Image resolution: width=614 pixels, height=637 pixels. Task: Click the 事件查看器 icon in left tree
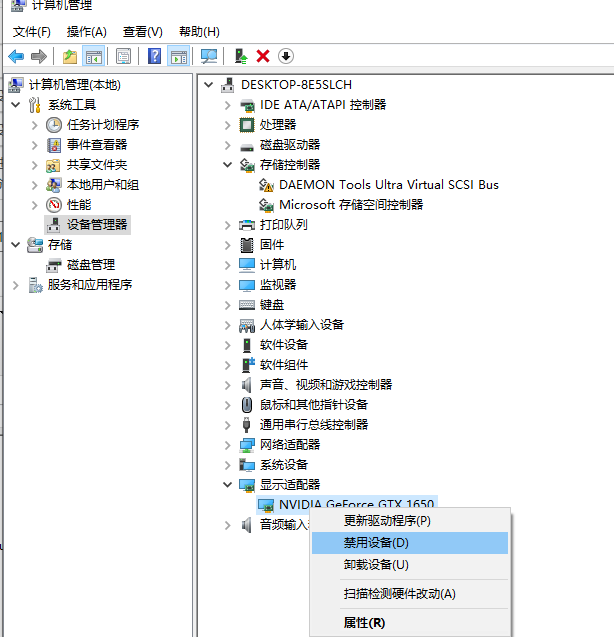coord(54,145)
